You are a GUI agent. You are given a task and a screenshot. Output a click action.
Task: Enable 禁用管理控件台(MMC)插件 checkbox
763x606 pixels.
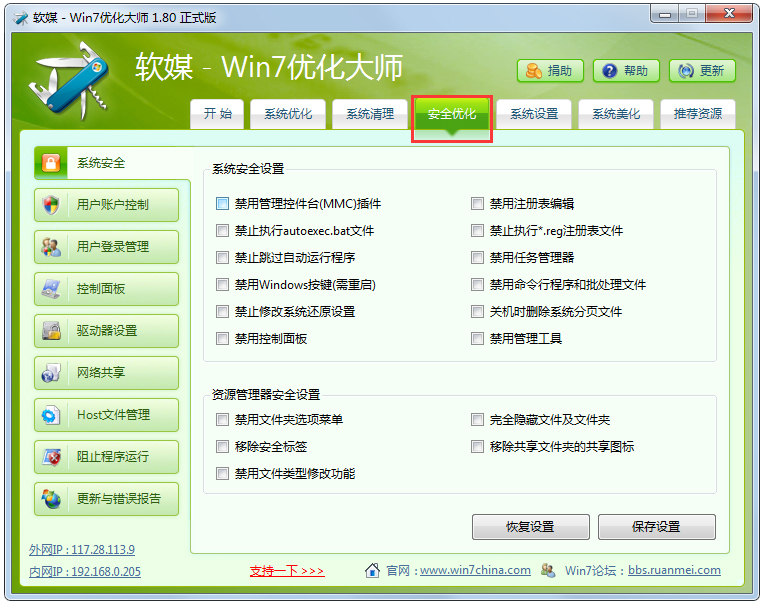[x=222, y=203]
